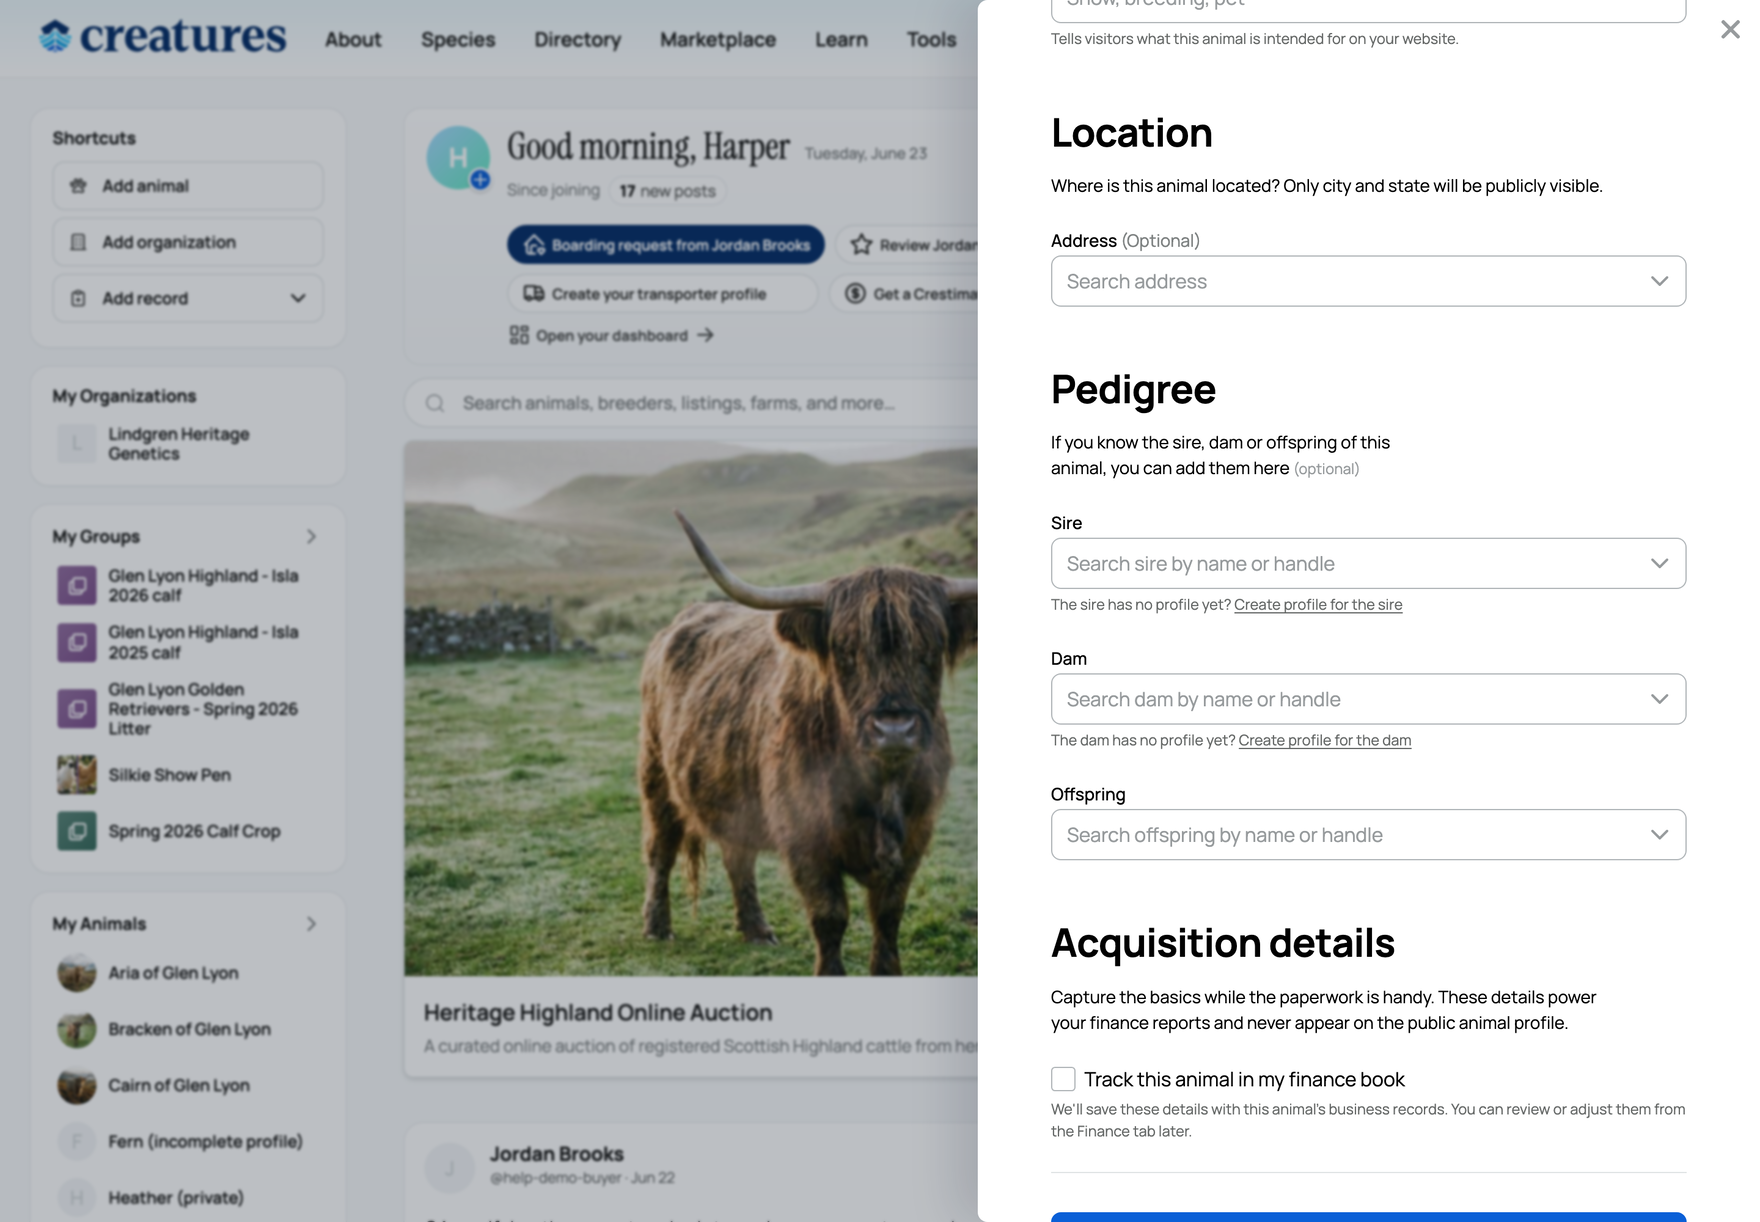
Task: Click the Search sire by name field
Action: tap(1368, 563)
